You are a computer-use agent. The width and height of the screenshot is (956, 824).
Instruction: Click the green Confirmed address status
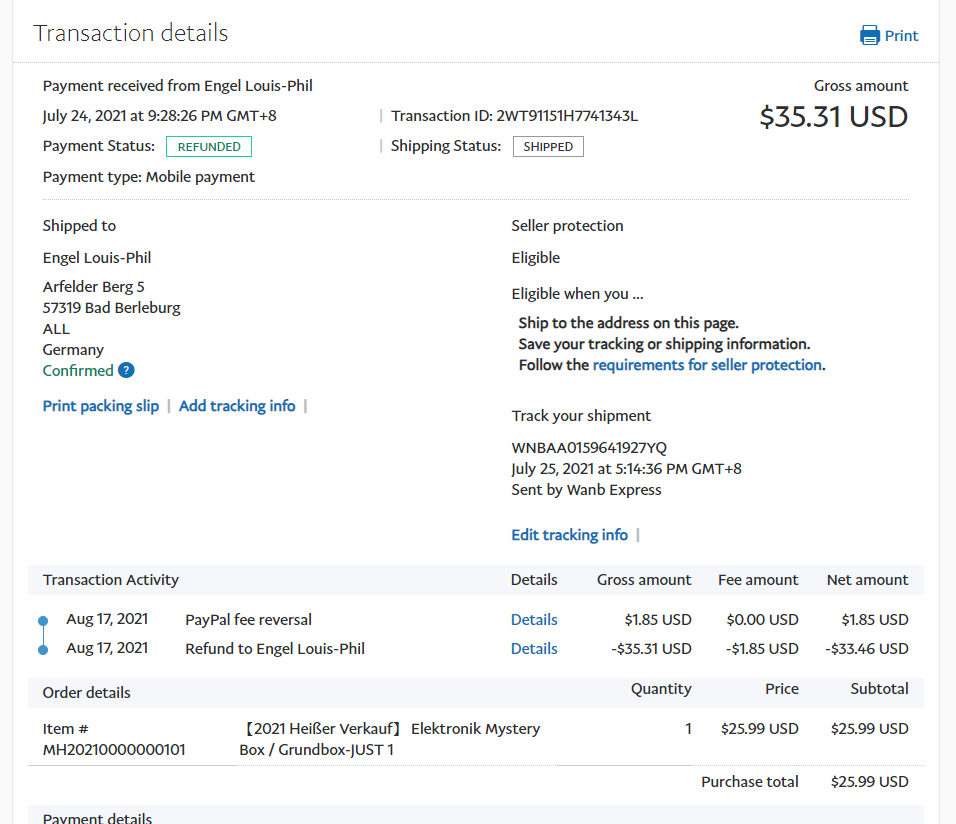78,371
